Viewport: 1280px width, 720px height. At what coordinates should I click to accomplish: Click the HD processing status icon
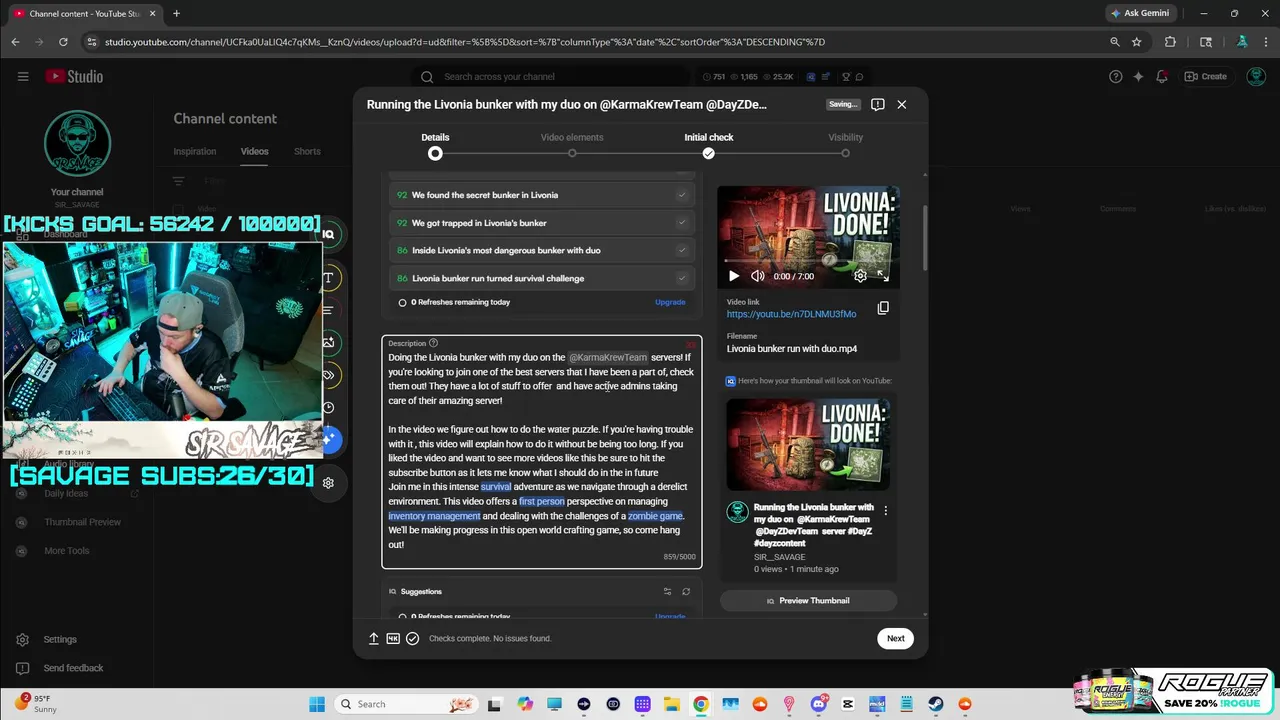[393, 638]
